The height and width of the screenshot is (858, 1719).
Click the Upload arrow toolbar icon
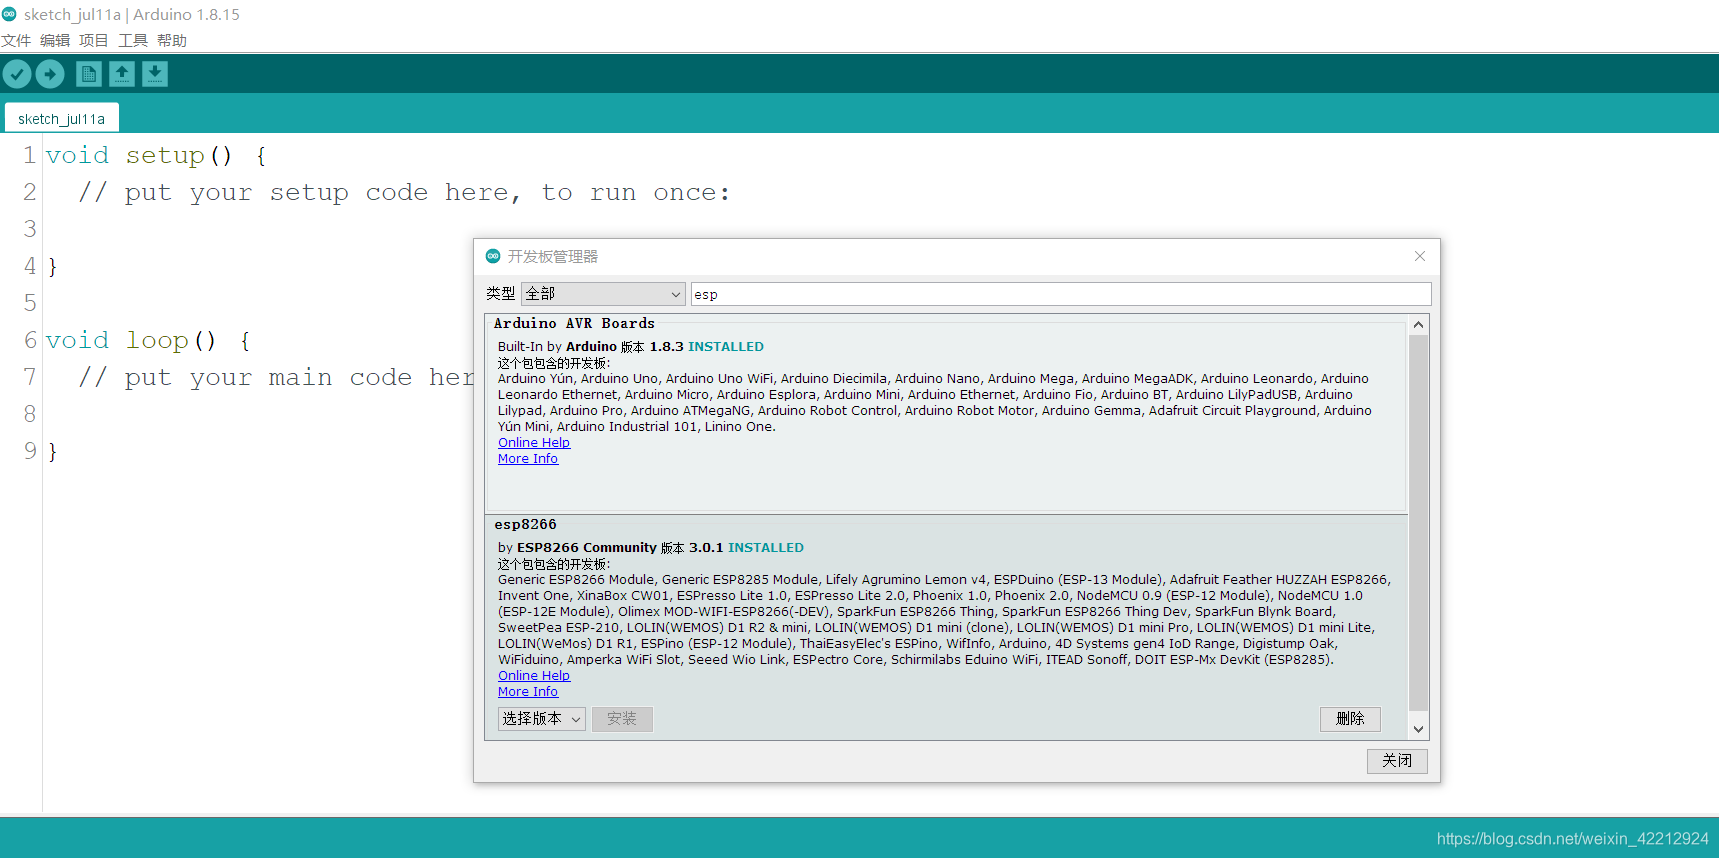[50, 74]
